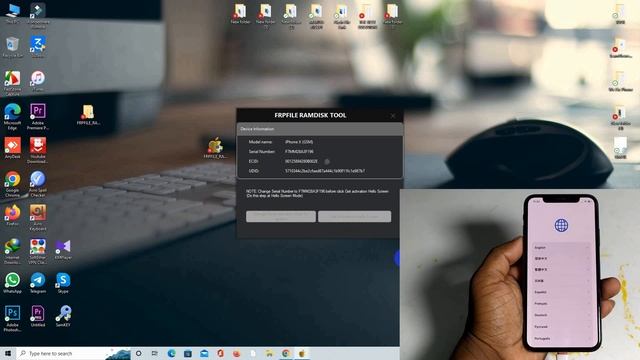640x360 pixels.
Task: Open This PC desktop icon
Action: (x=13, y=12)
